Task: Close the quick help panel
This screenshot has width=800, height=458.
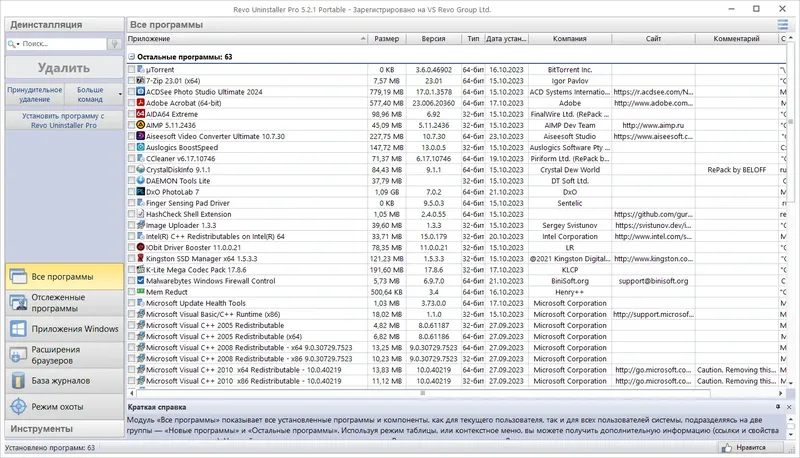Action: pos(789,407)
